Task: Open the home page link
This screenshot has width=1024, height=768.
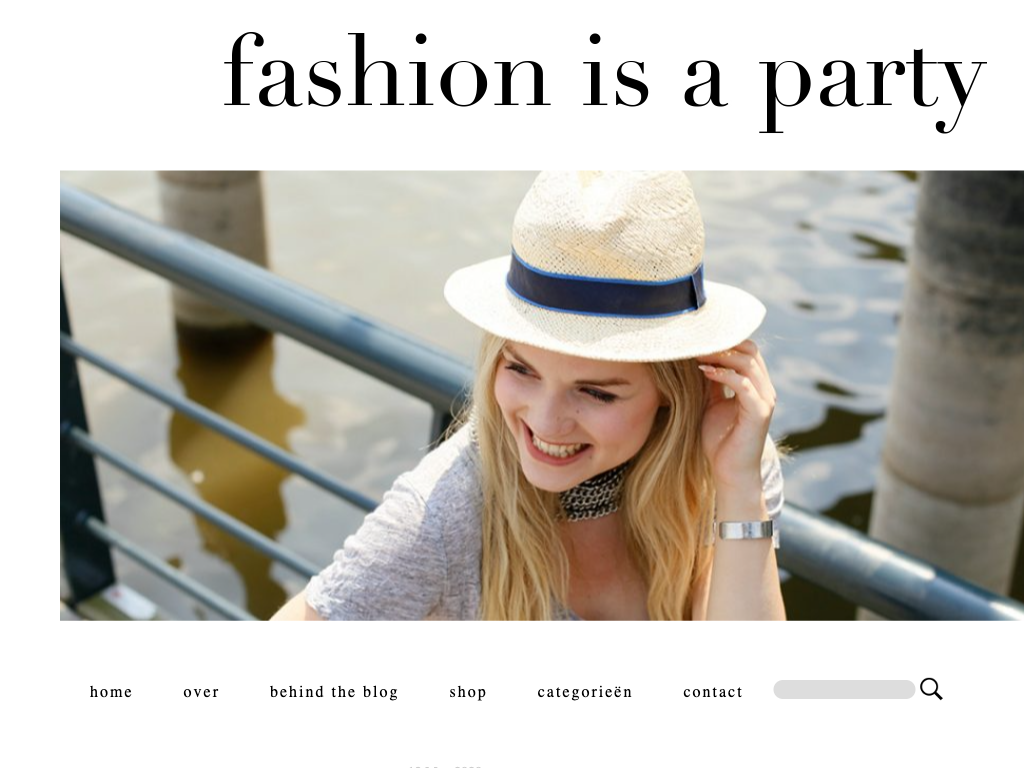Action: click(x=111, y=692)
